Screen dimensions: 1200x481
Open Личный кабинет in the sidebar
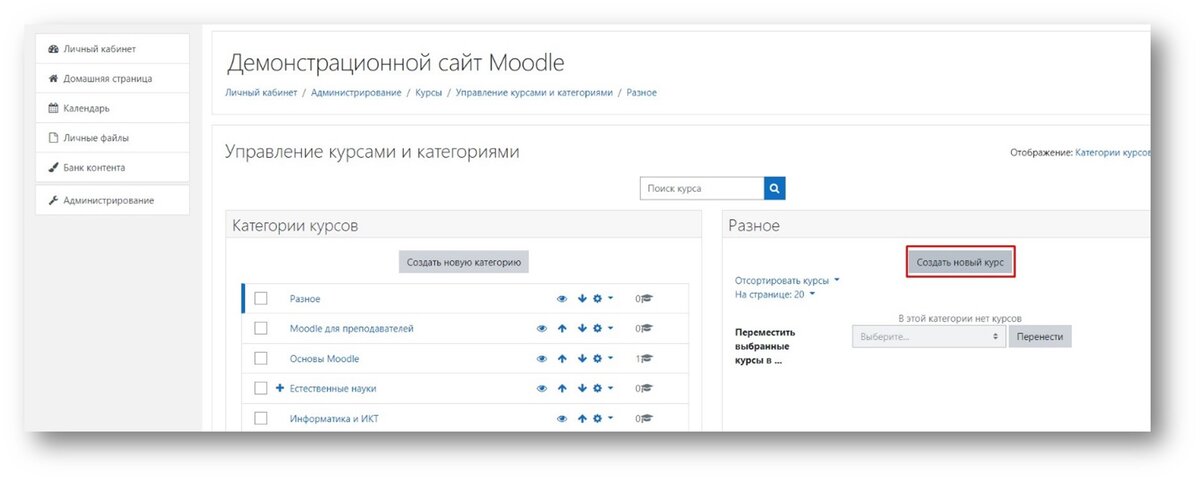pyautogui.click(x=112, y=48)
